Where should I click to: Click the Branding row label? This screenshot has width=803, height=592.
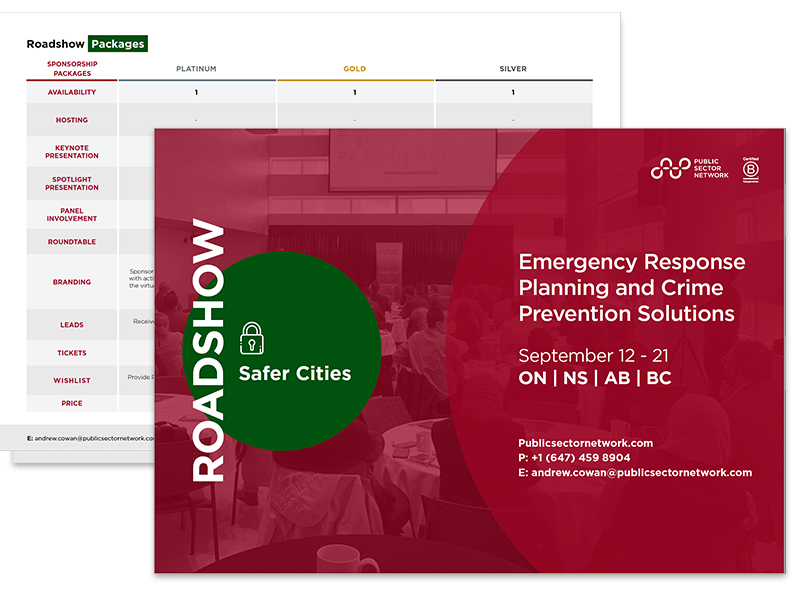click(72, 282)
